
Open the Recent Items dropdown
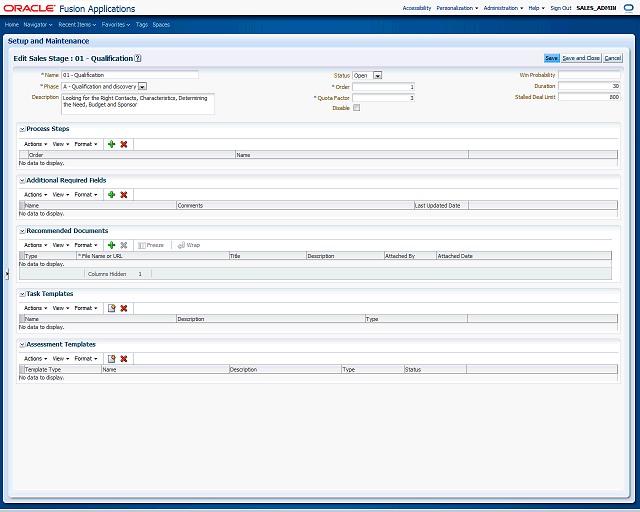coord(77,25)
